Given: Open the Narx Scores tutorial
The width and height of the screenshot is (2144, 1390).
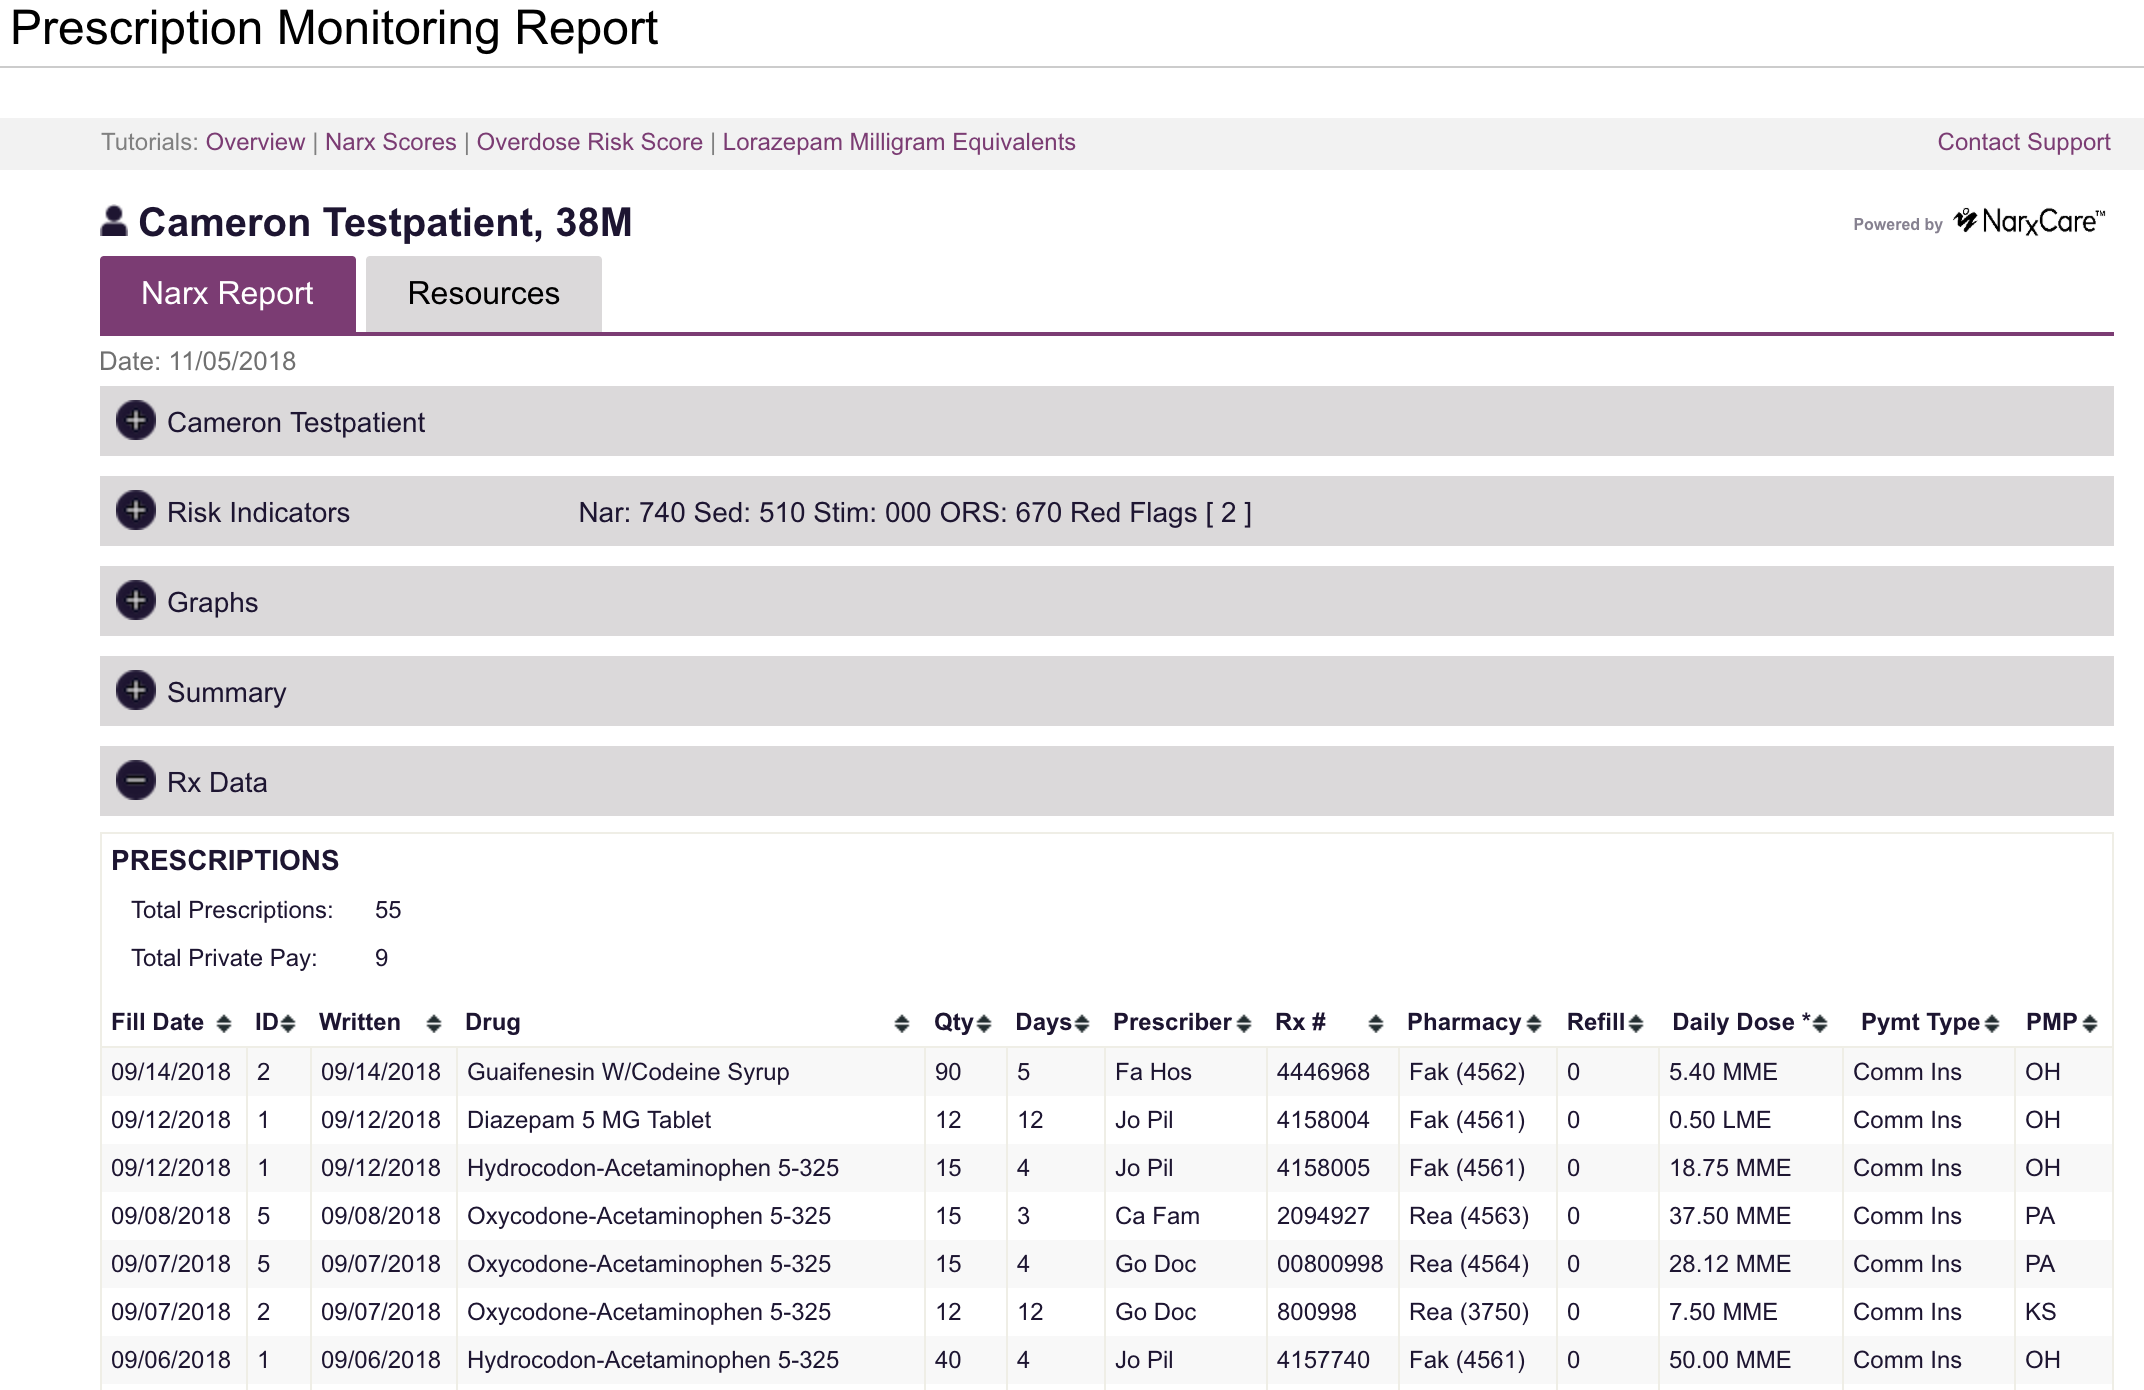Looking at the screenshot, I should (390, 142).
